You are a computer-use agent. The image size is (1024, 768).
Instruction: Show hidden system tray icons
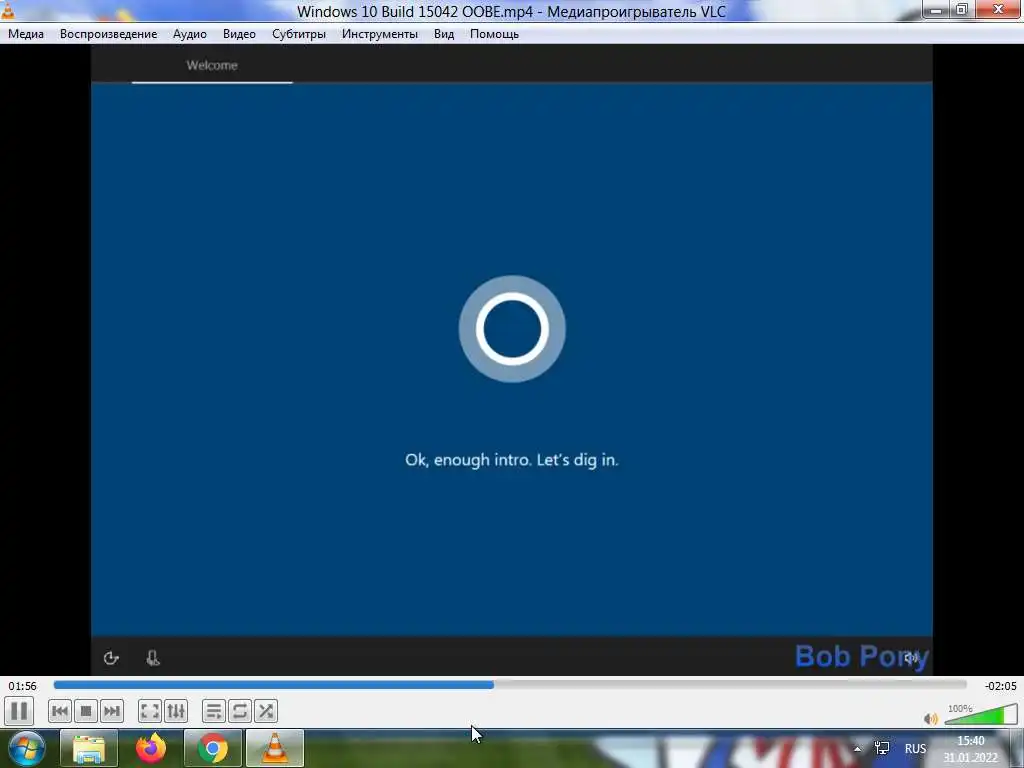point(857,749)
